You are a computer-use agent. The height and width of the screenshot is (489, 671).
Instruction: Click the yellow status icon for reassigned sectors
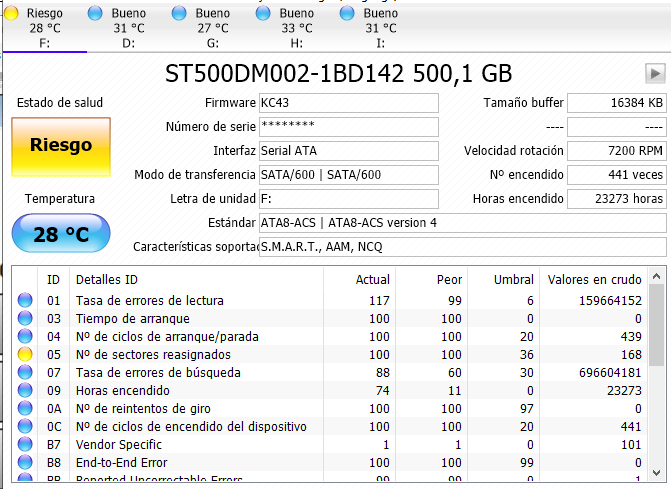click(x=26, y=355)
